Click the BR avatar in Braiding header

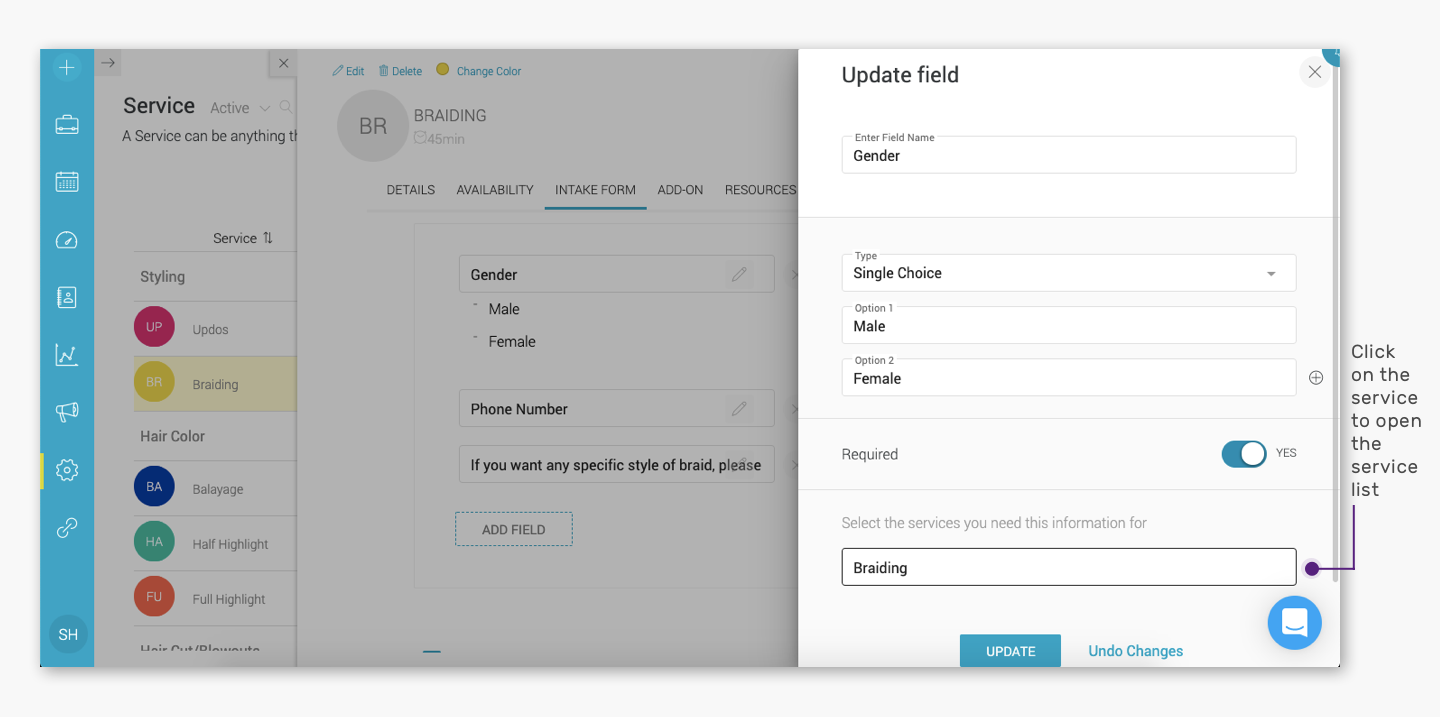(x=373, y=126)
